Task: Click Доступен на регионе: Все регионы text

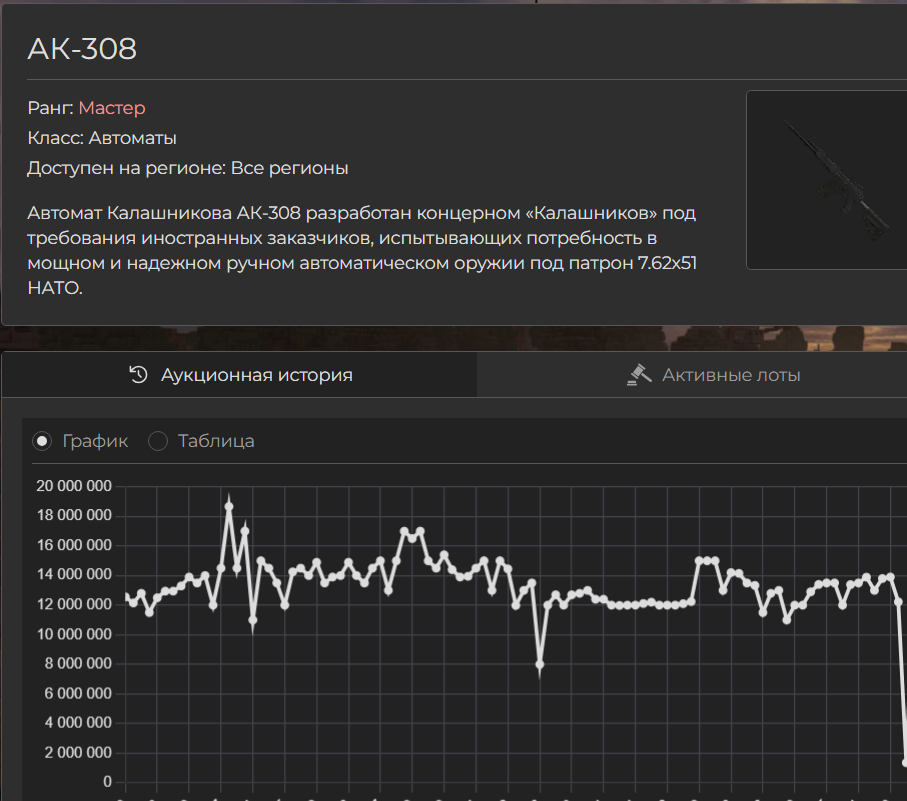Action: (187, 168)
